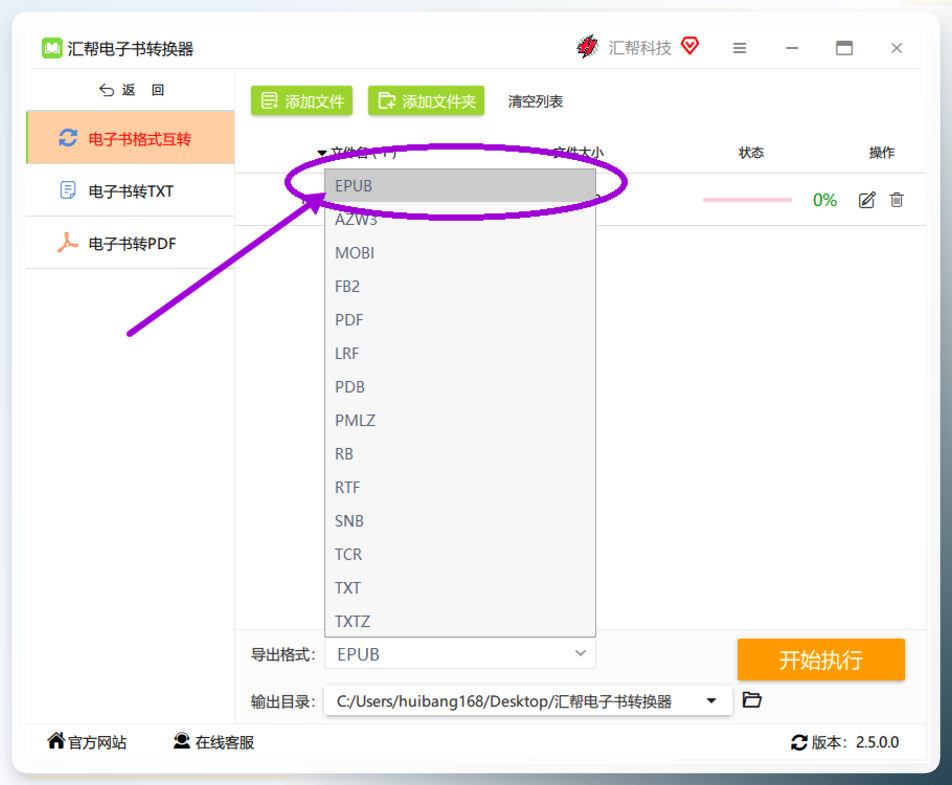Click the 汇帮科技 brand logo icon

(587, 47)
